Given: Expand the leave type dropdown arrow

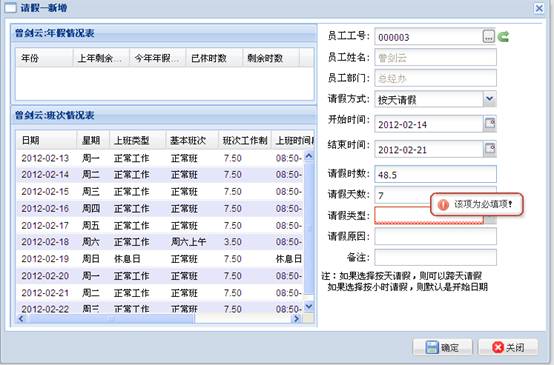Looking at the screenshot, I should pos(490,220).
